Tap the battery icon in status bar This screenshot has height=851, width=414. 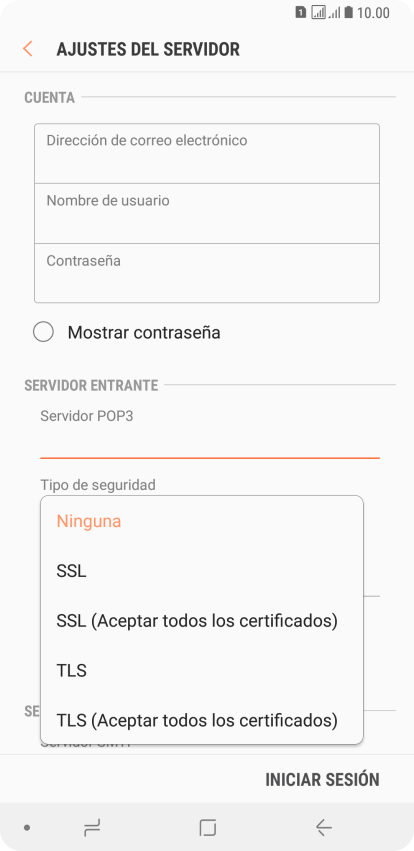348,12
